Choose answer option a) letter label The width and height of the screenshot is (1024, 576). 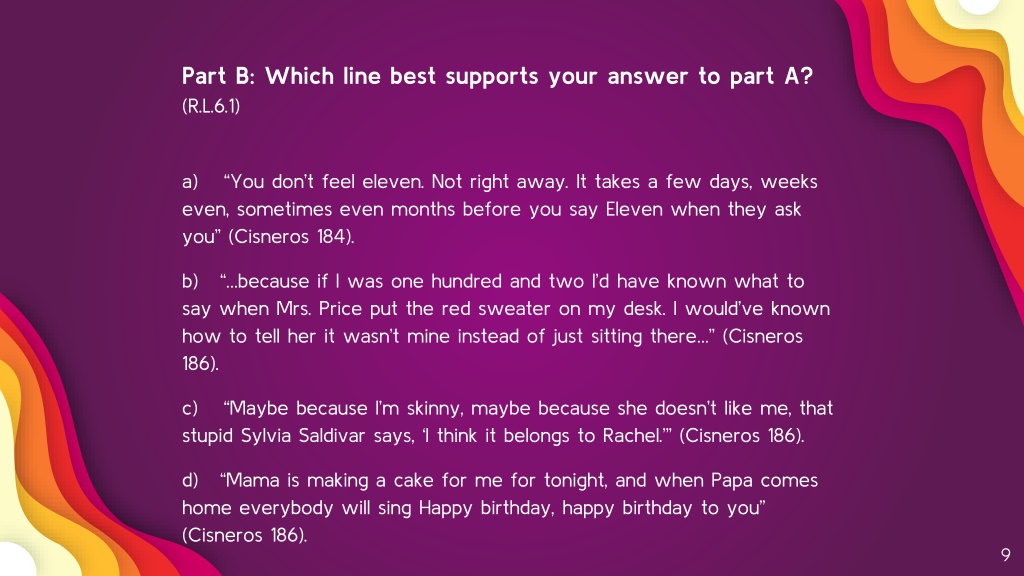pos(190,182)
